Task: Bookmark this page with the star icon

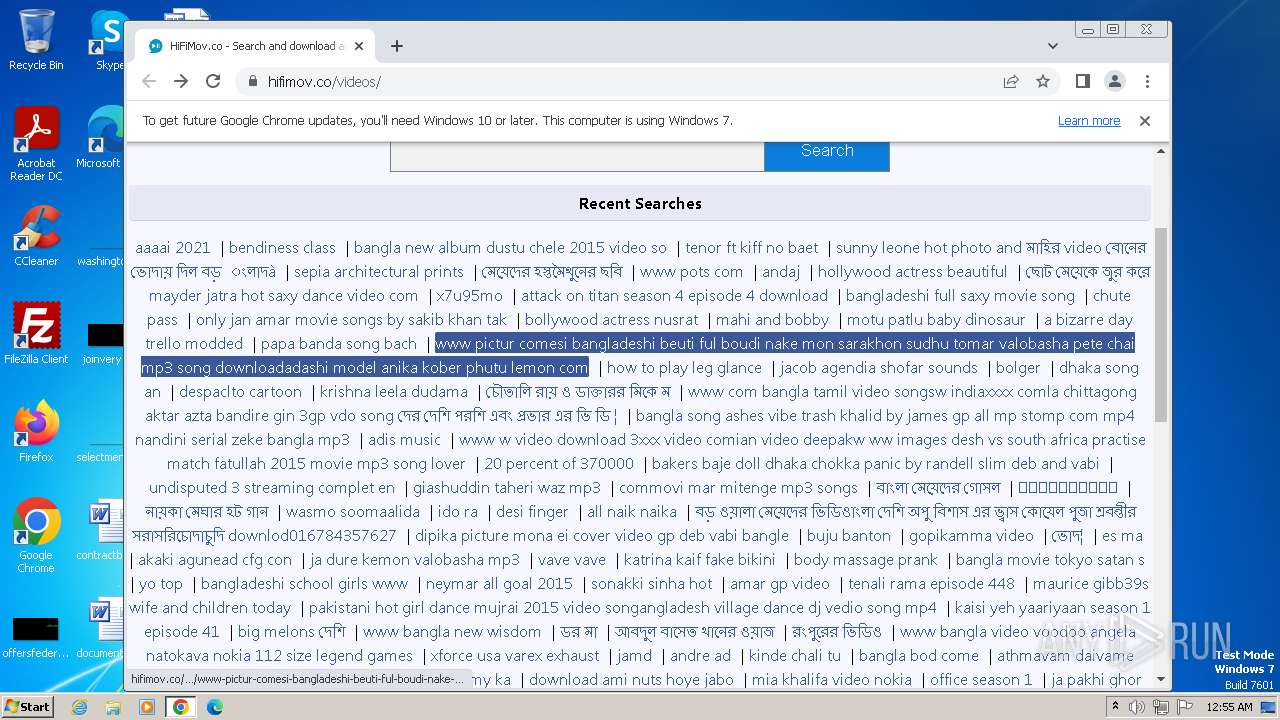Action: pyautogui.click(x=1043, y=81)
